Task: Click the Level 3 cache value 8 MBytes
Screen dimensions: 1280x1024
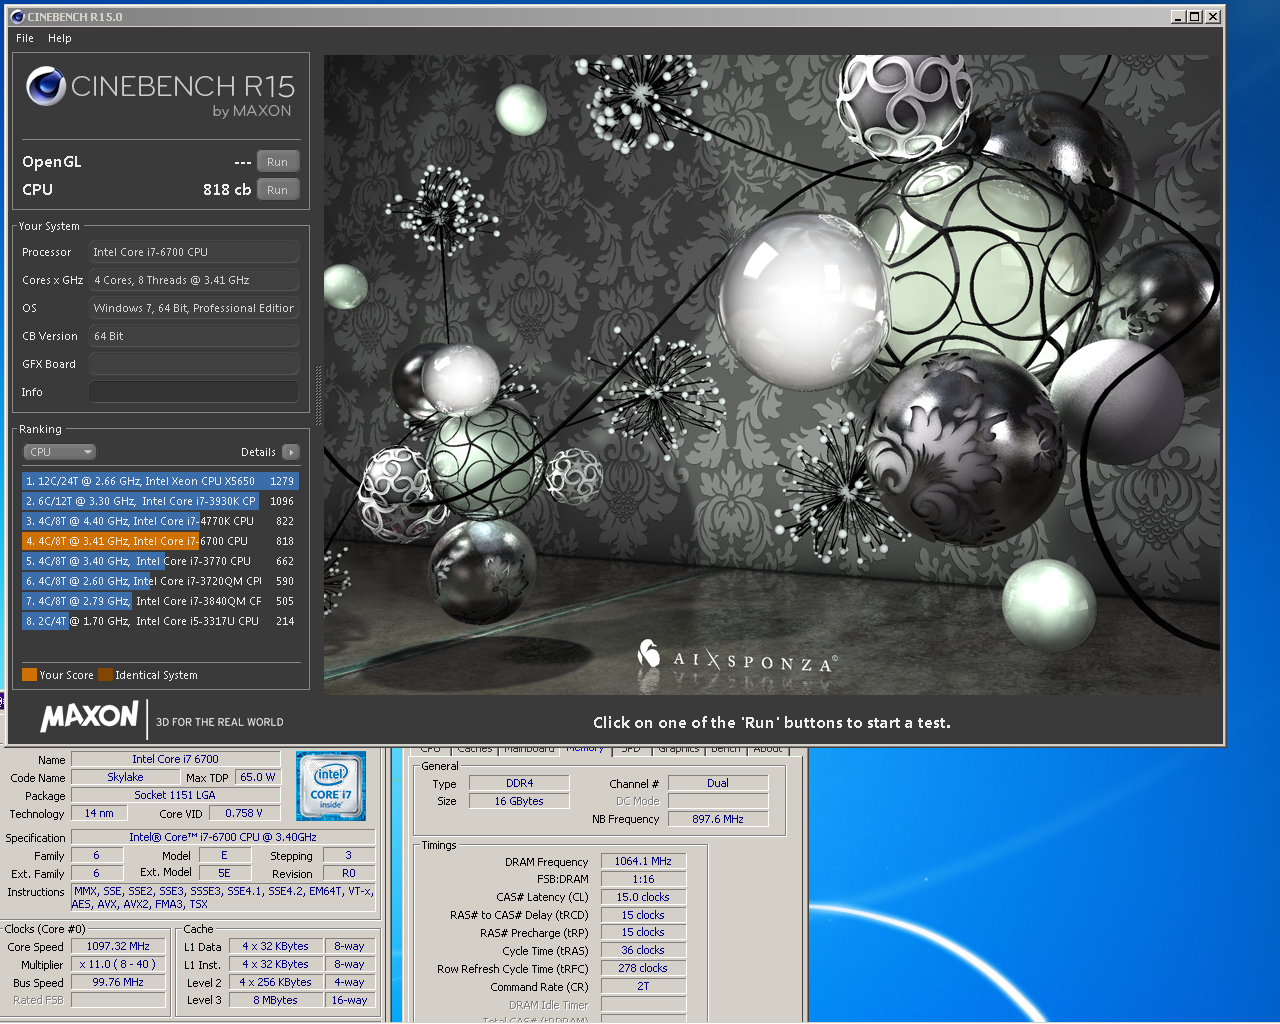Action: [275, 1000]
